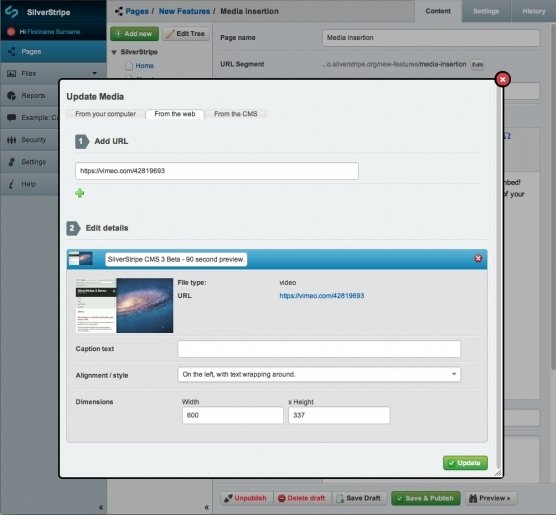This screenshot has width=556, height=515.
Task: Click the Preview button
Action: pyautogui.click(x=491, y=498)
